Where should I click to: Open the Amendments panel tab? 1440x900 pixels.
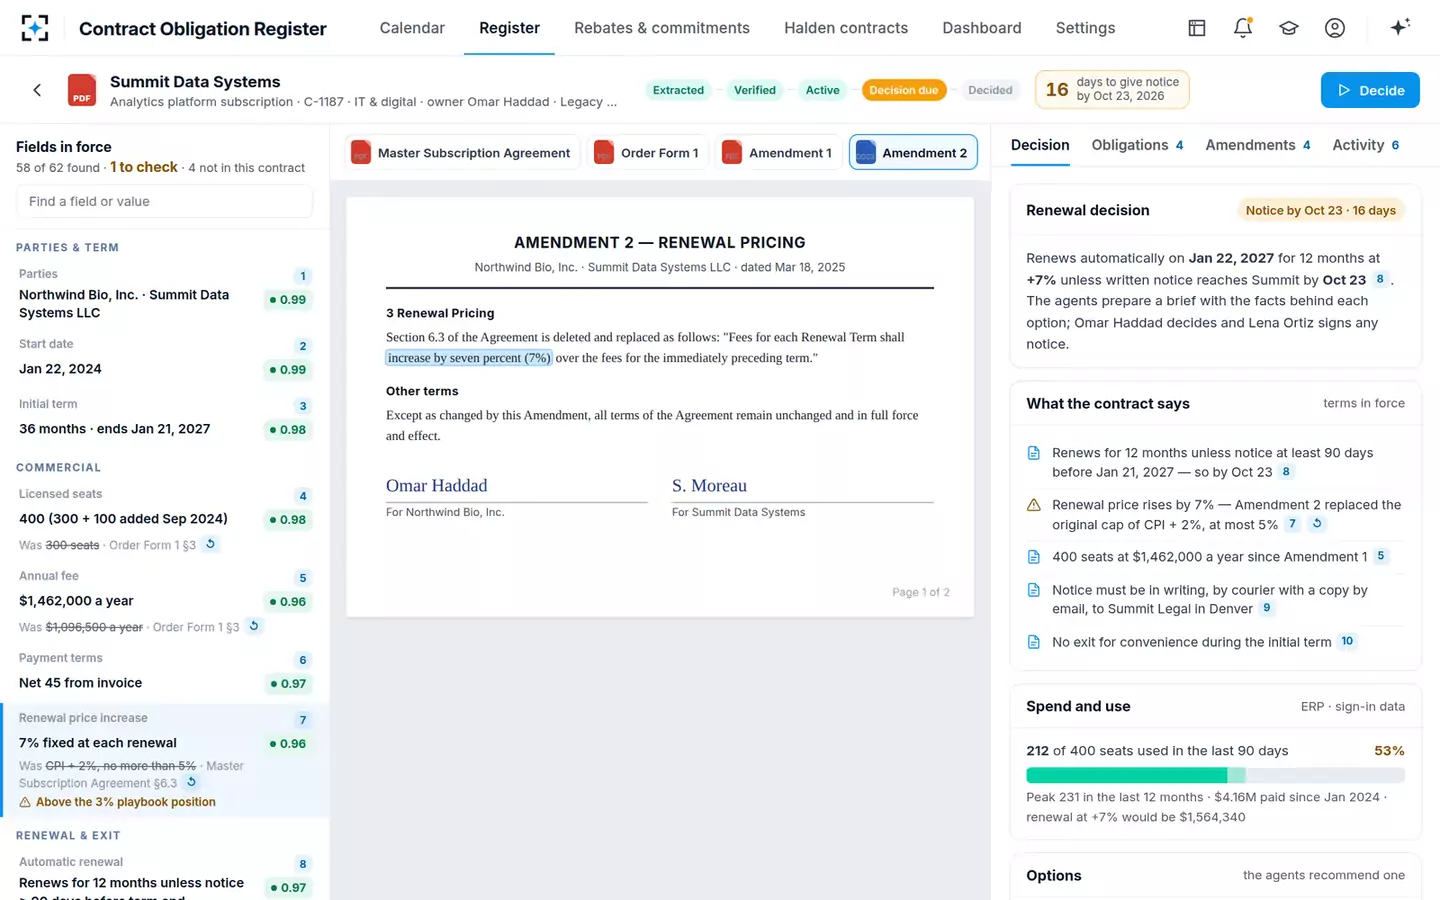pyautogui.click(x=1258, y=145)
